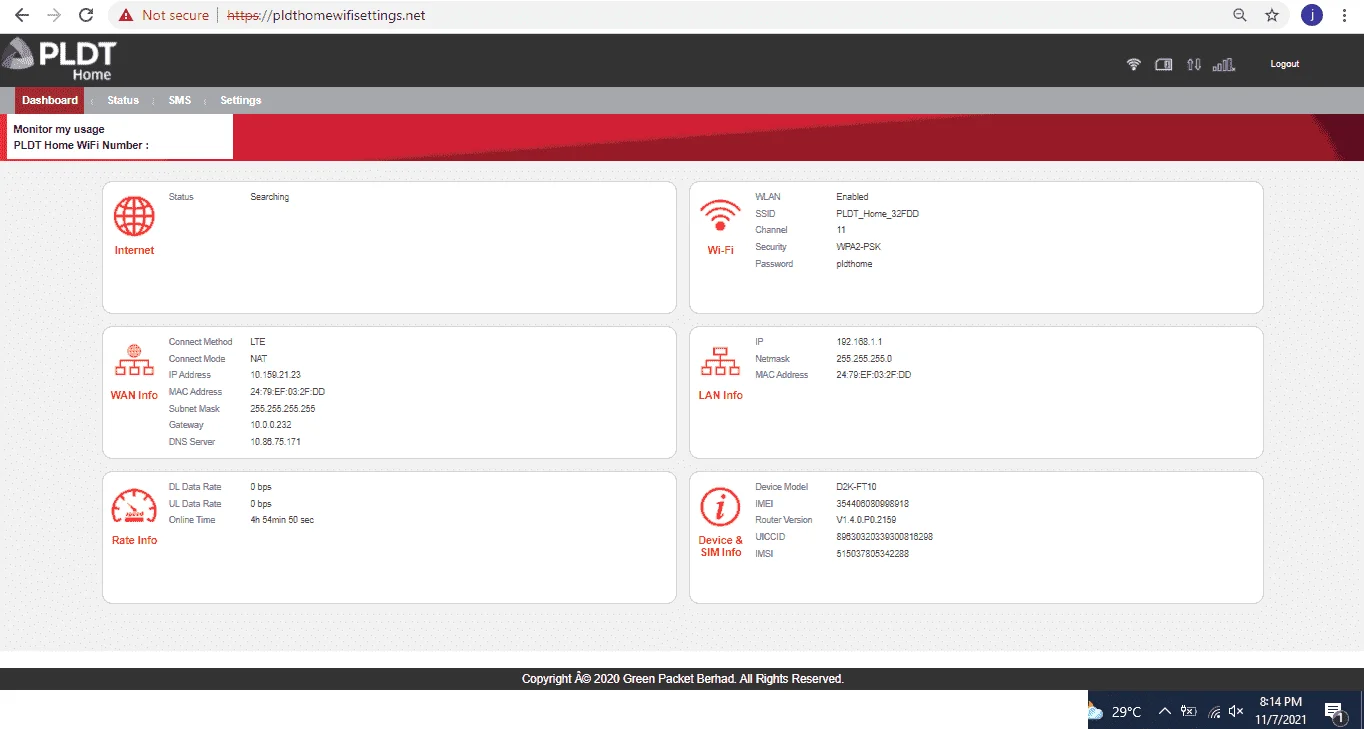Open the Chrome profile avatar

(x=1311, y=15)
